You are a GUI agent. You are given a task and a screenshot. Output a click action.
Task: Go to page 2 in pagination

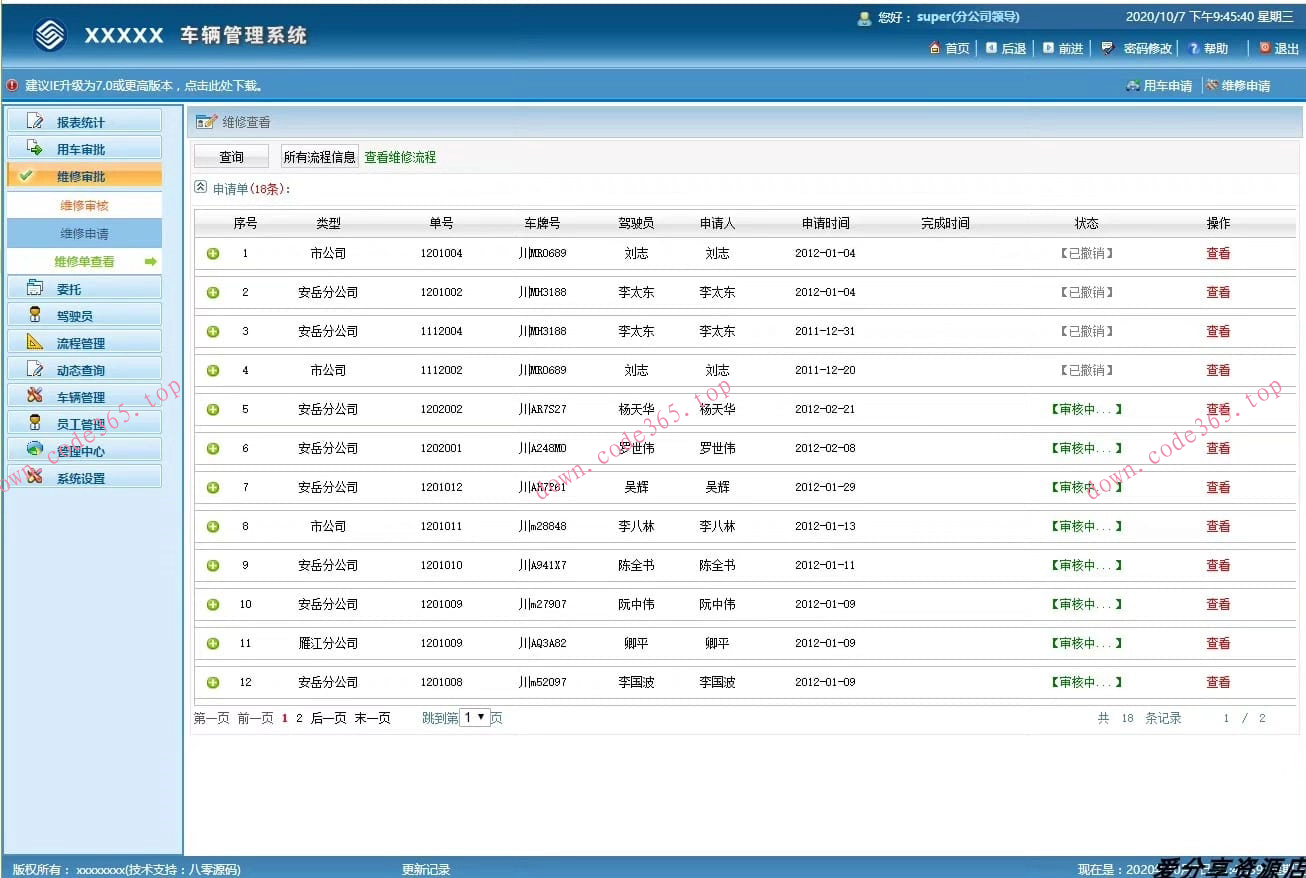tap(299, 719)
